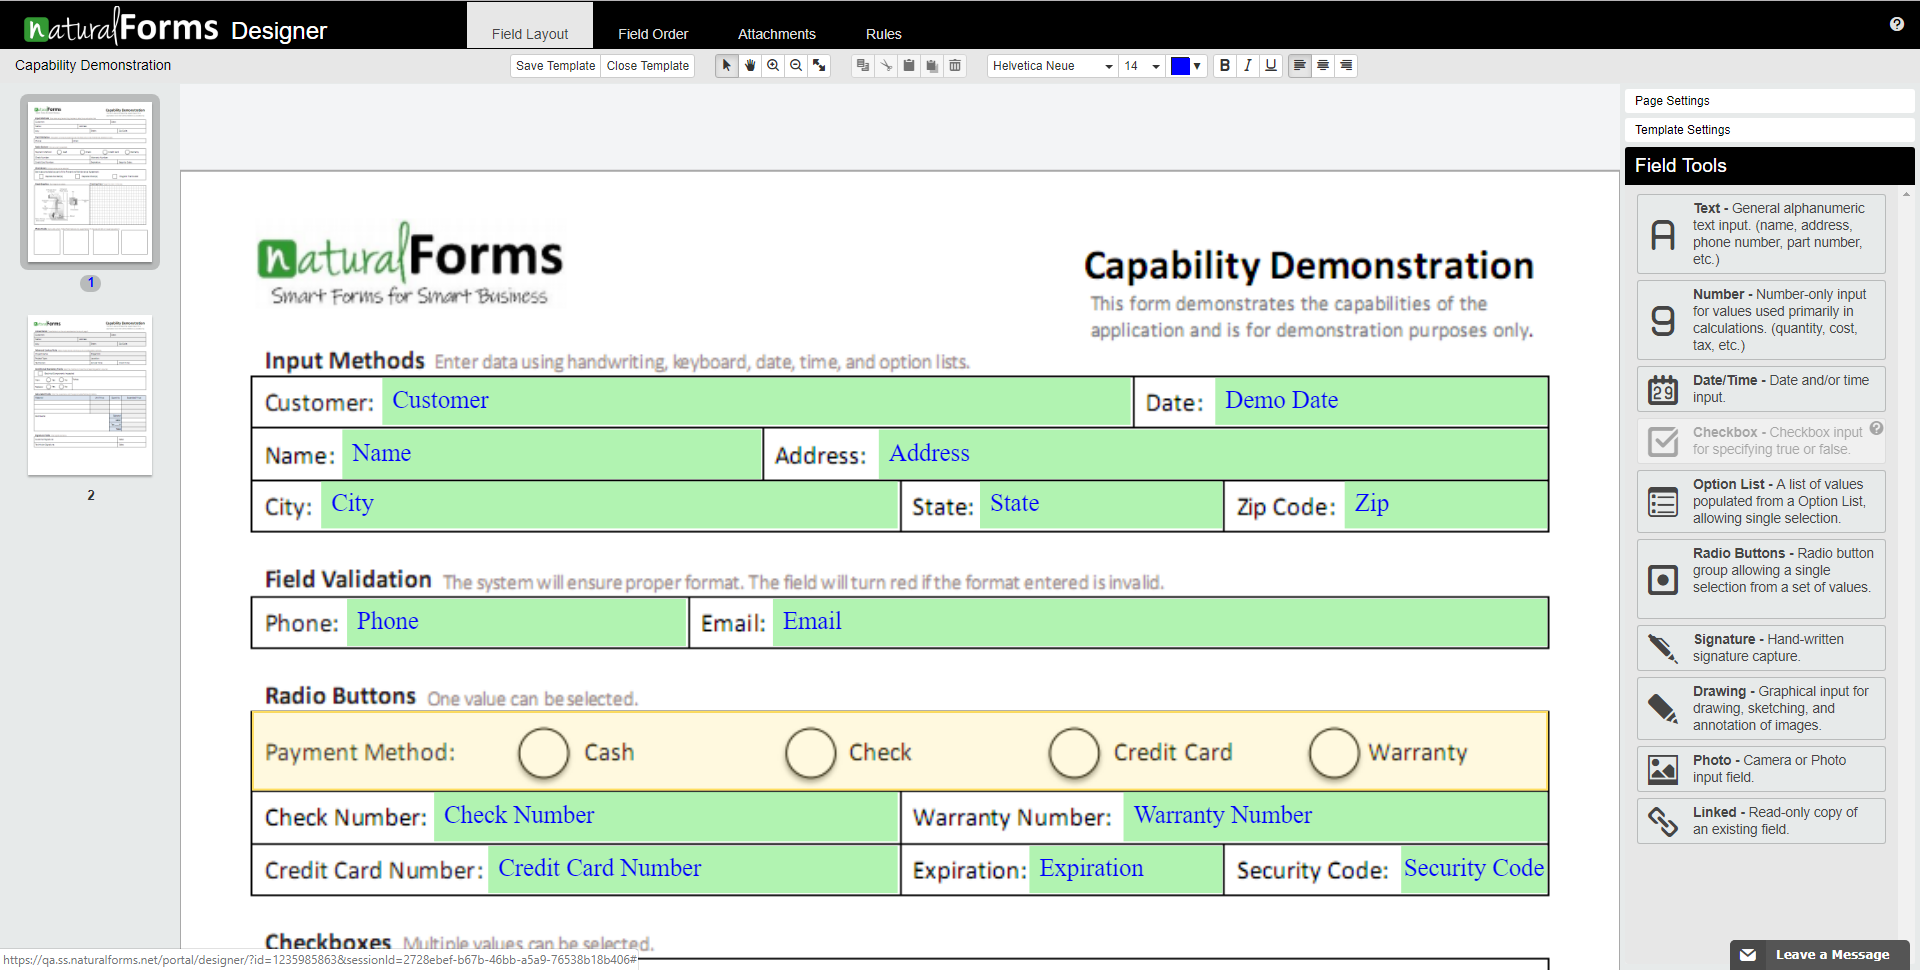Select the Text field tool
Screen dimensions: 1920x970
(1761, 234)
